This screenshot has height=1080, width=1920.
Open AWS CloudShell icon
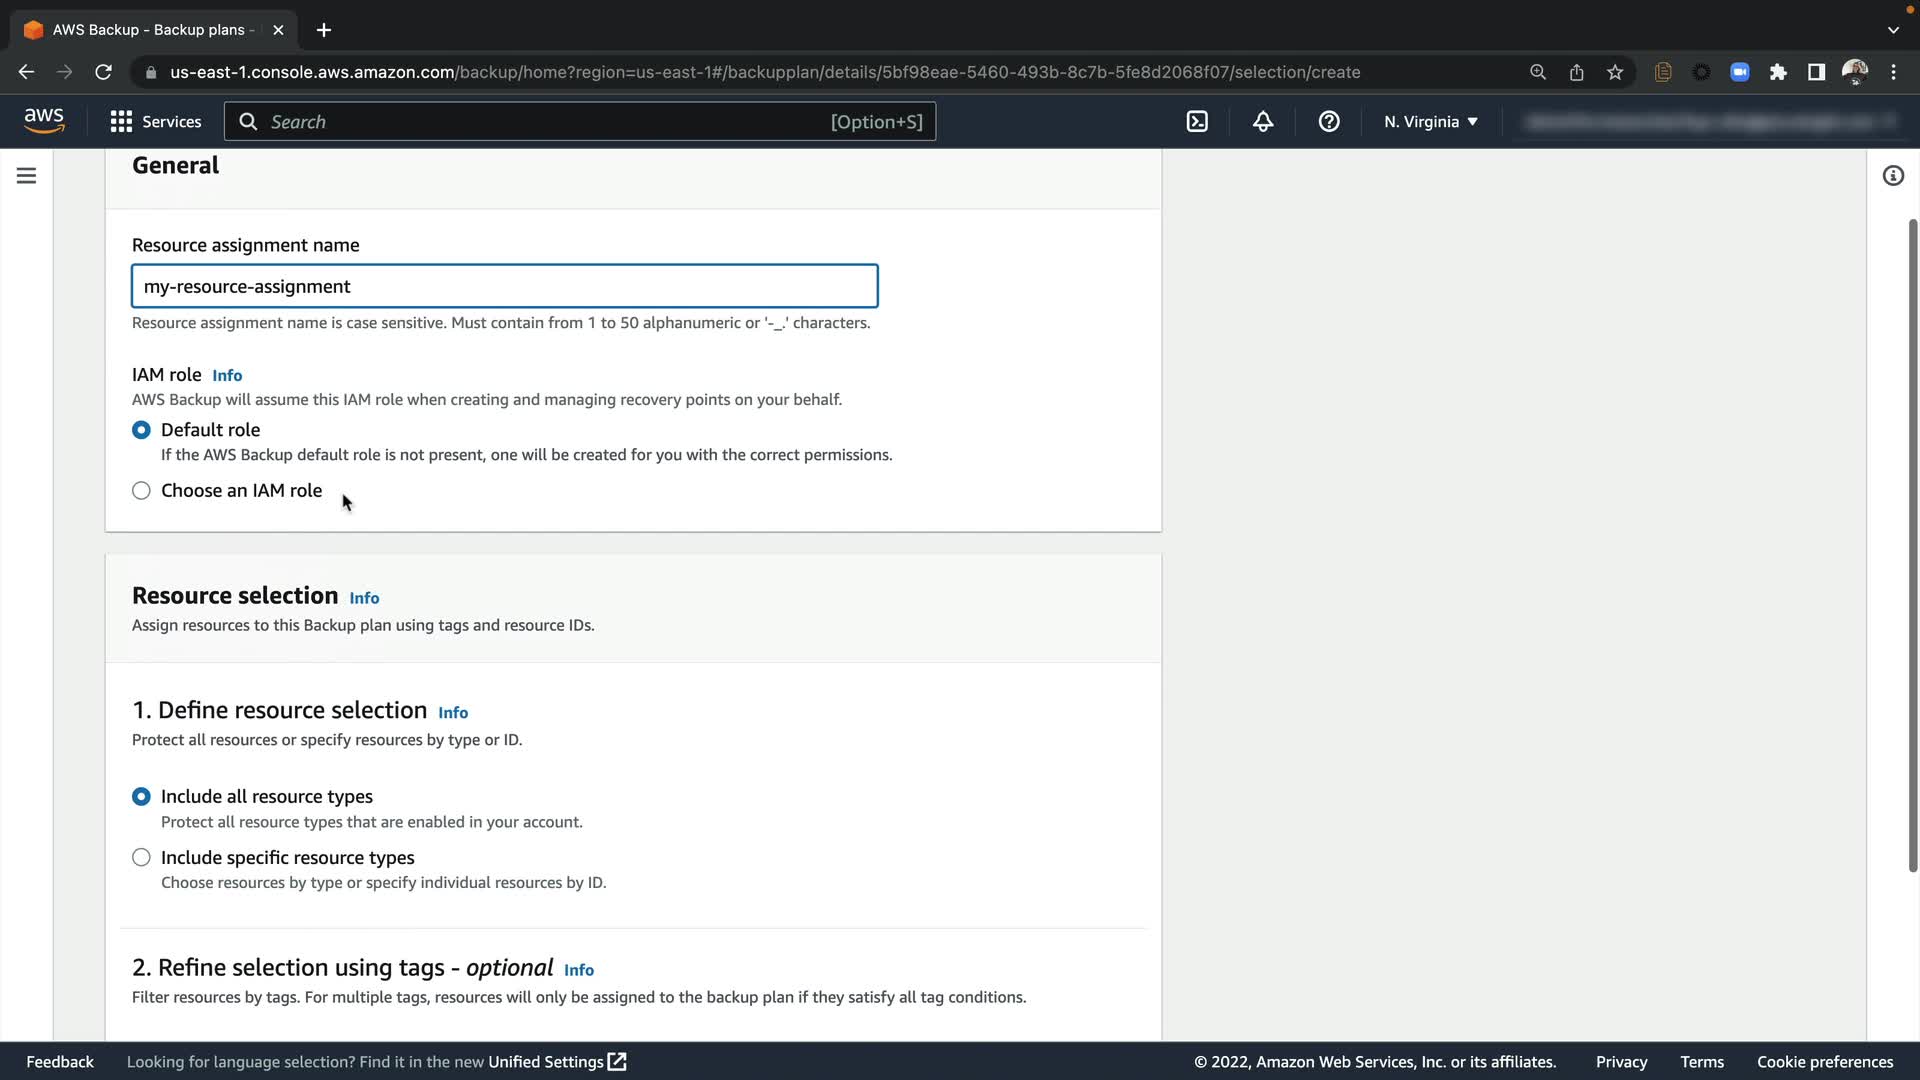click(1197, 122)
